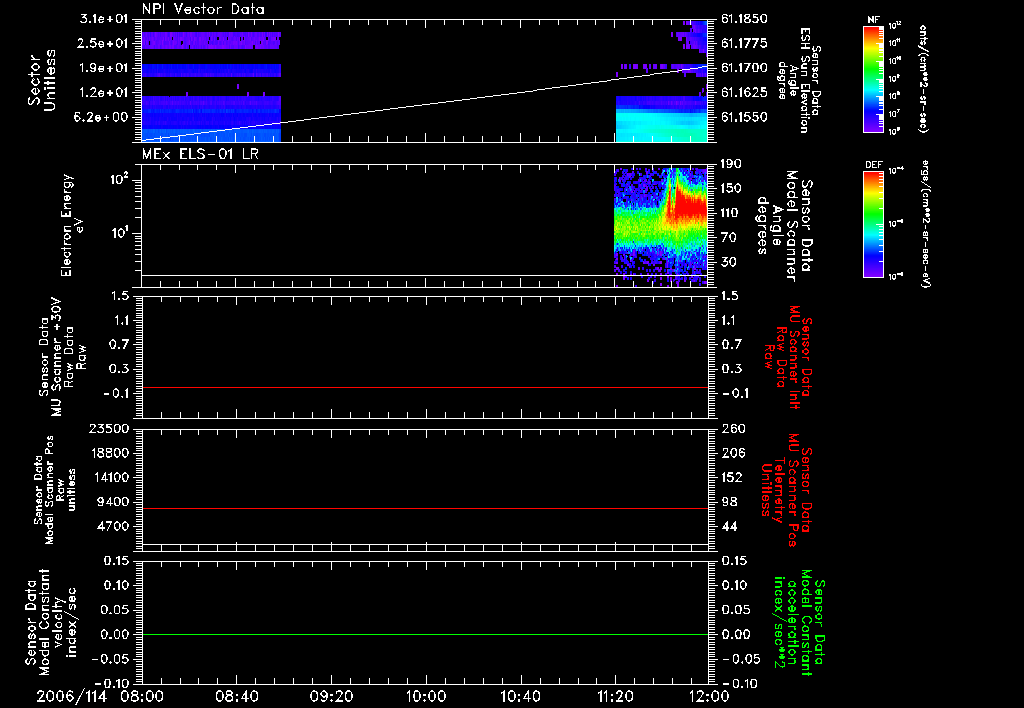Click the "MEx ELS-01 LR" panel title
This screenshot has height=708, width=1024.
coord(200,154)
